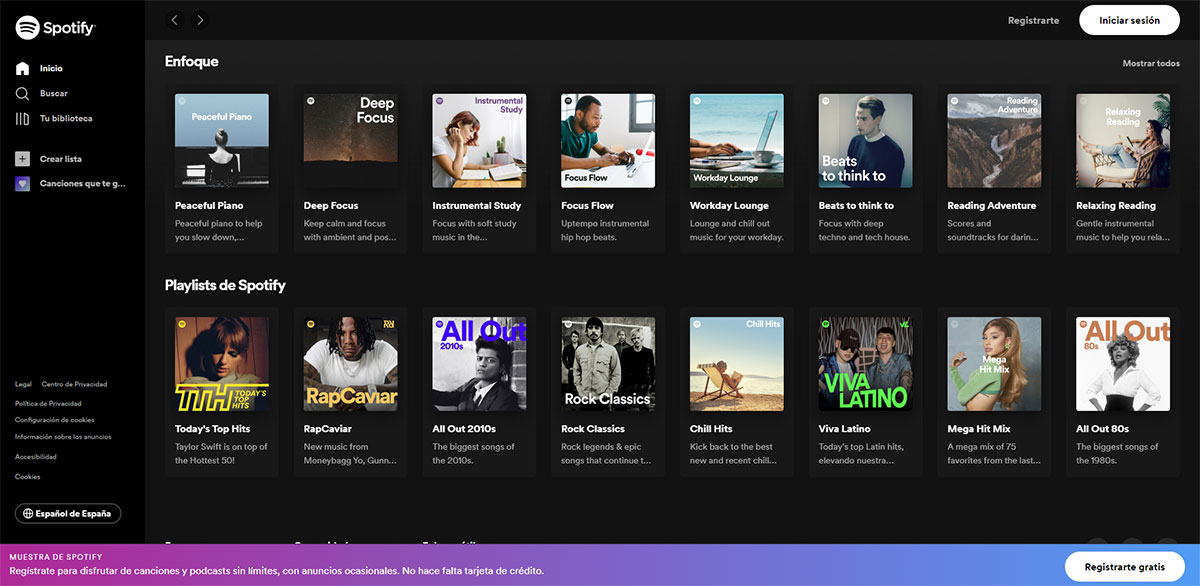Screen dimensions: 1200x586
Task: Open liked songs via the heart icon
Action: click(x=22, y=184)
